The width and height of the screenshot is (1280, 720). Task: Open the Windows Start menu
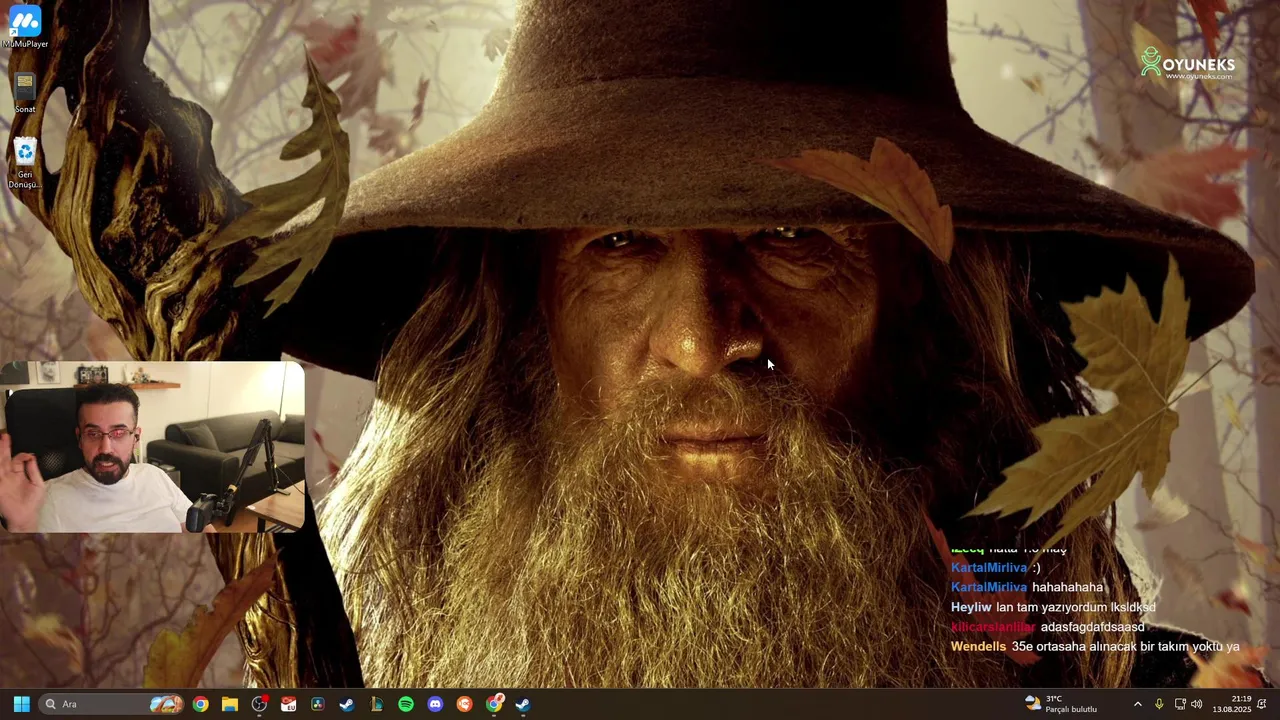[x=21, y=704]
